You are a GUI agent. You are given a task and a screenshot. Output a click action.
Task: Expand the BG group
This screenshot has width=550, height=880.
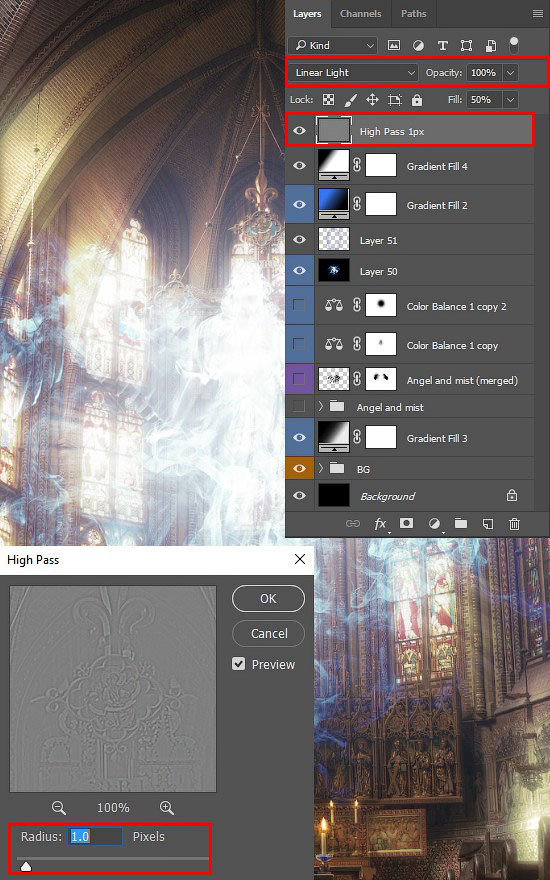320,468
